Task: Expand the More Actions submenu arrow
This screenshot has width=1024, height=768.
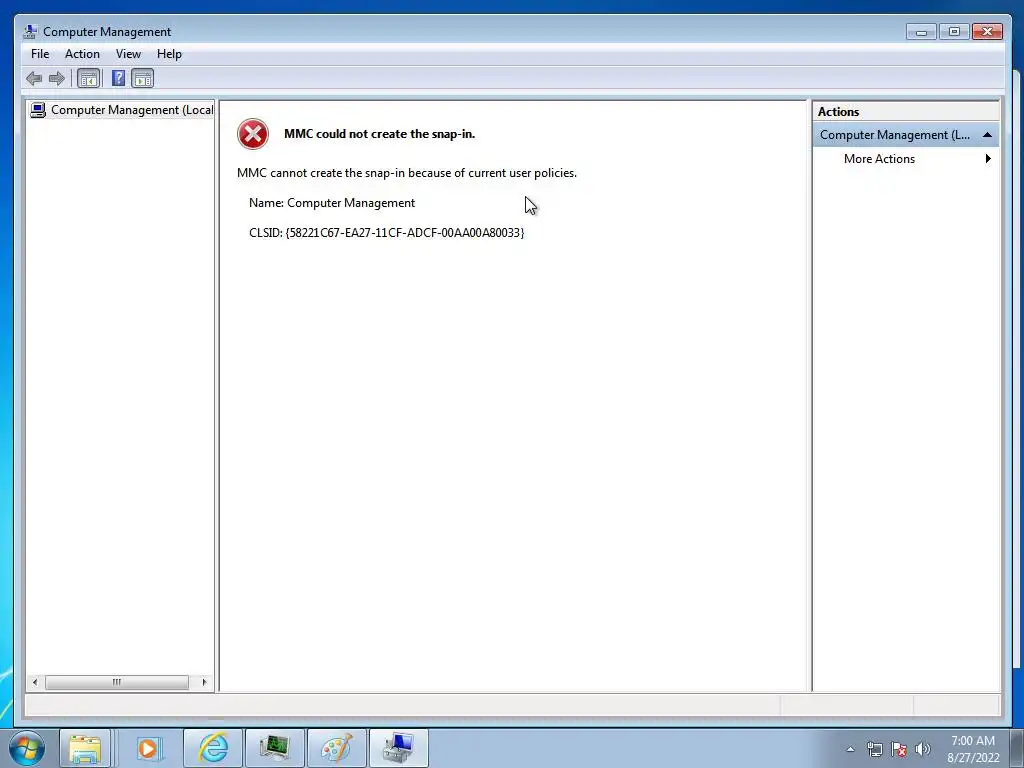Action: [x=988, y=159]
